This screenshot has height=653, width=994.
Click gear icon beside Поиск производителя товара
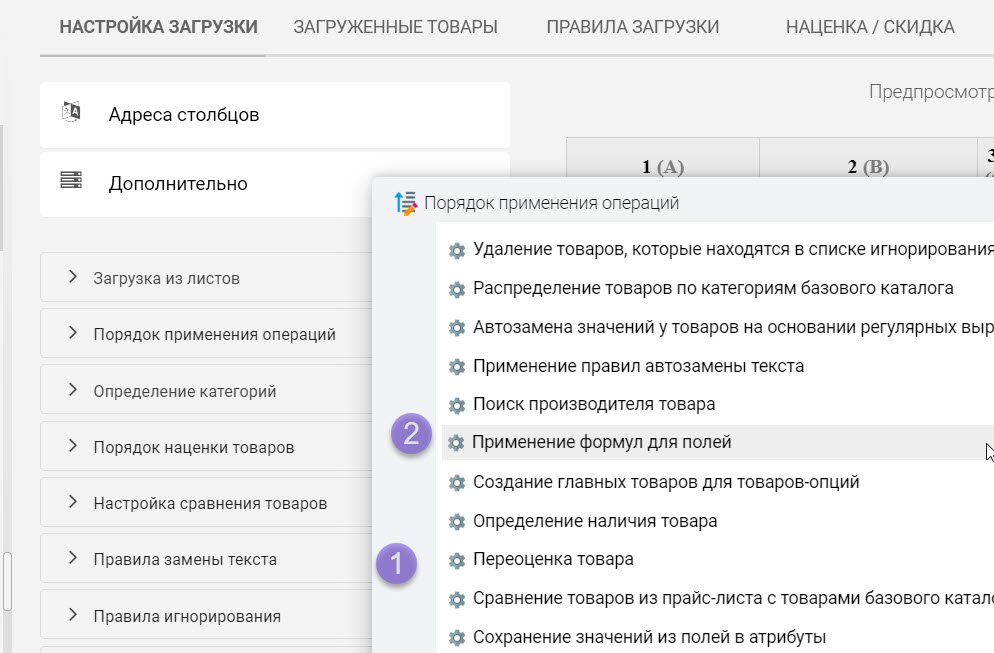456,405
